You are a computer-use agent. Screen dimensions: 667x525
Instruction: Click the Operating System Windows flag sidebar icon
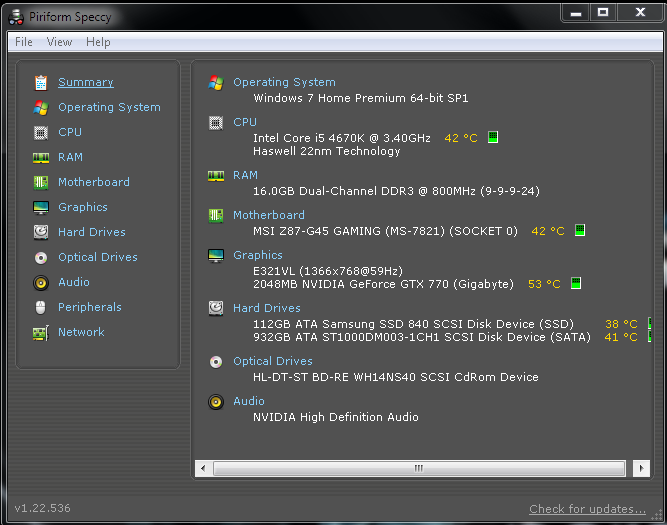pos(41,108)
